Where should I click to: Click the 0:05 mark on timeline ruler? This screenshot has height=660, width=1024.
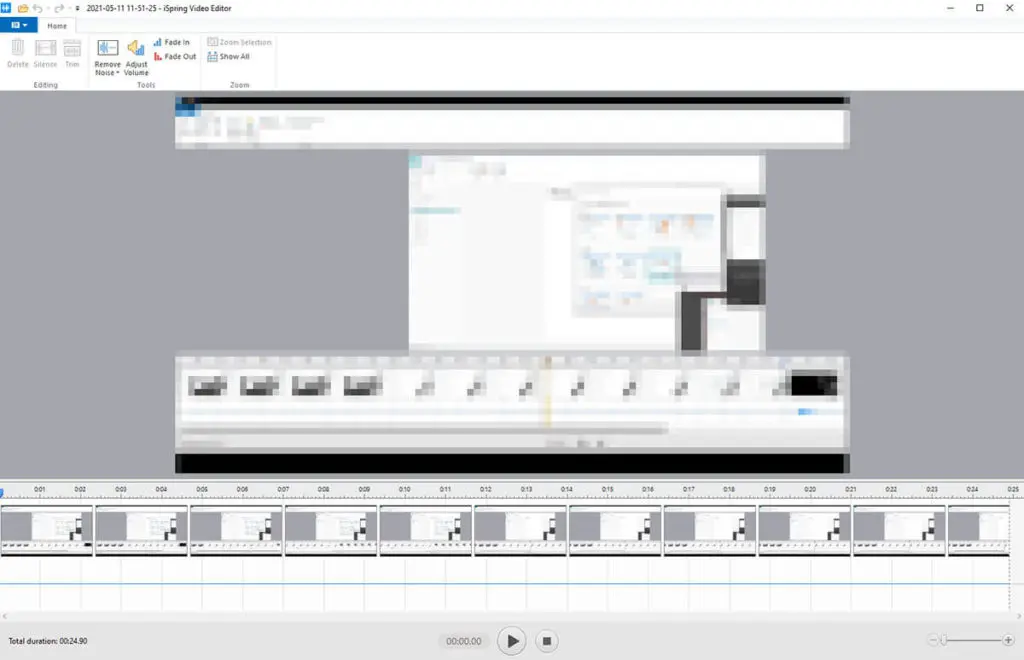[202, 489]
